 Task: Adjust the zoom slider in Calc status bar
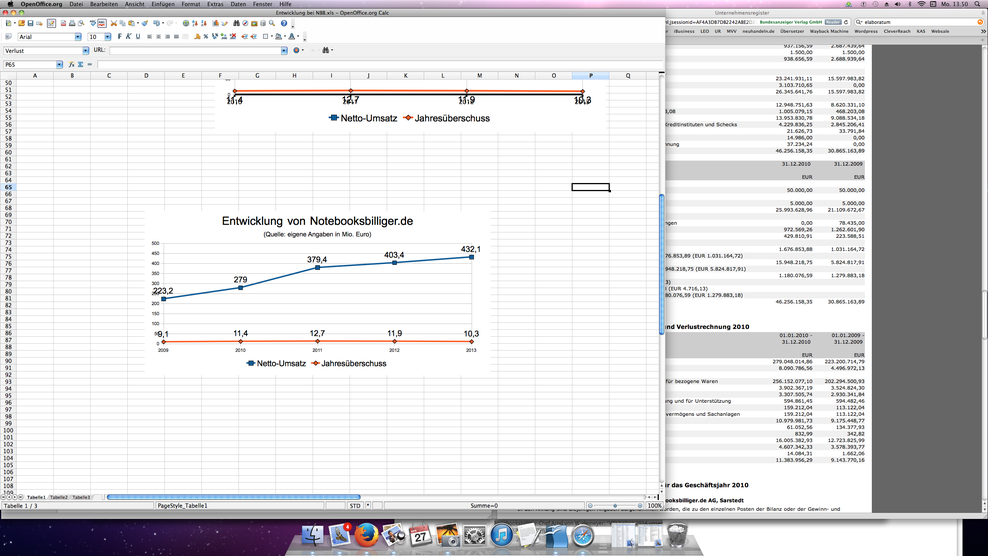615,506
